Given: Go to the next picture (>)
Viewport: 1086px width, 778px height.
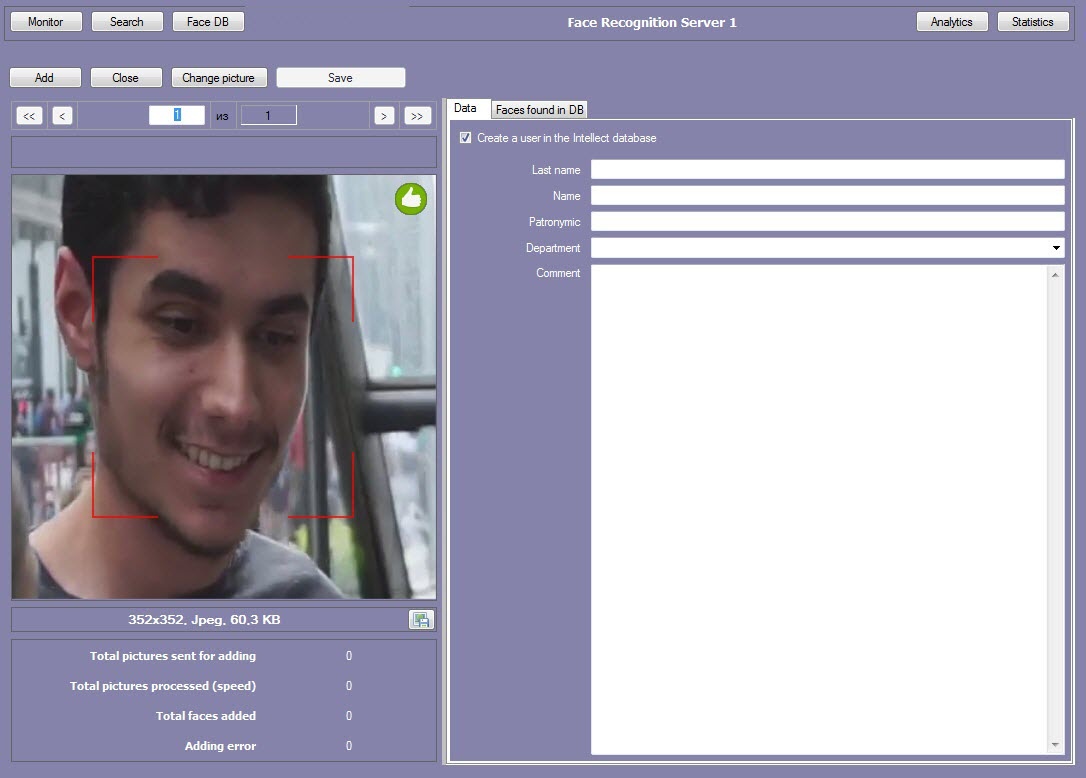Looking at the screenshot, I should [x=384, y=116].
